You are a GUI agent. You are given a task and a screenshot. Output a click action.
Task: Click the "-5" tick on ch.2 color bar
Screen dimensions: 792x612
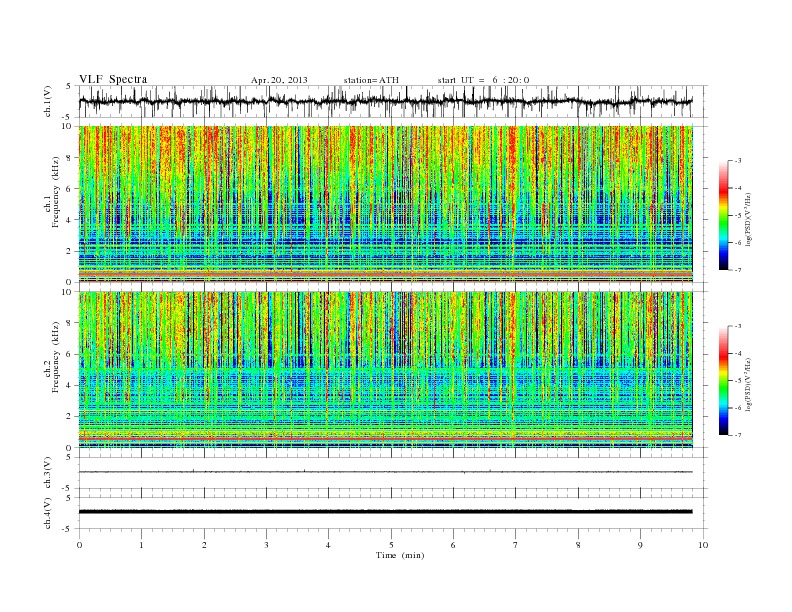pos(738,381)
